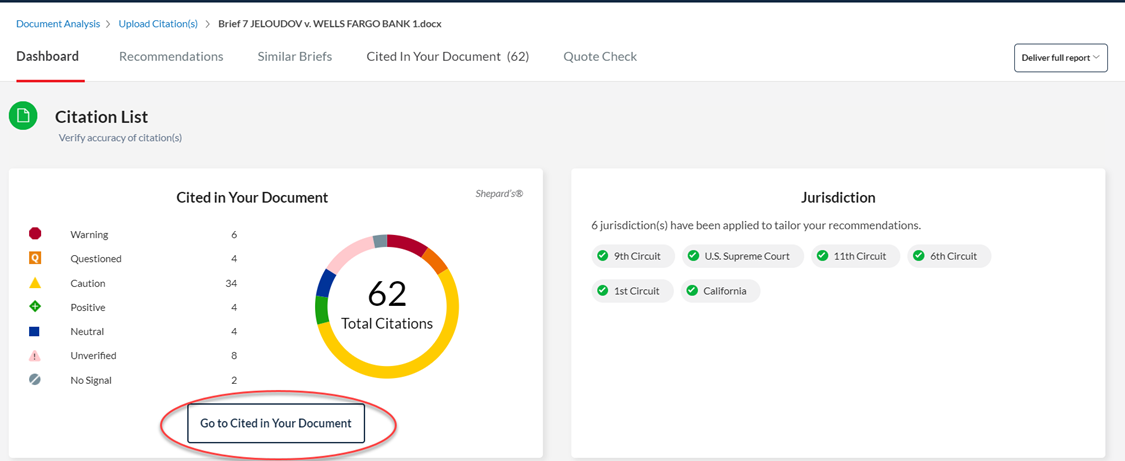Click the Warning legend label
Screen dimensions: 1125x461
(89, 234)
